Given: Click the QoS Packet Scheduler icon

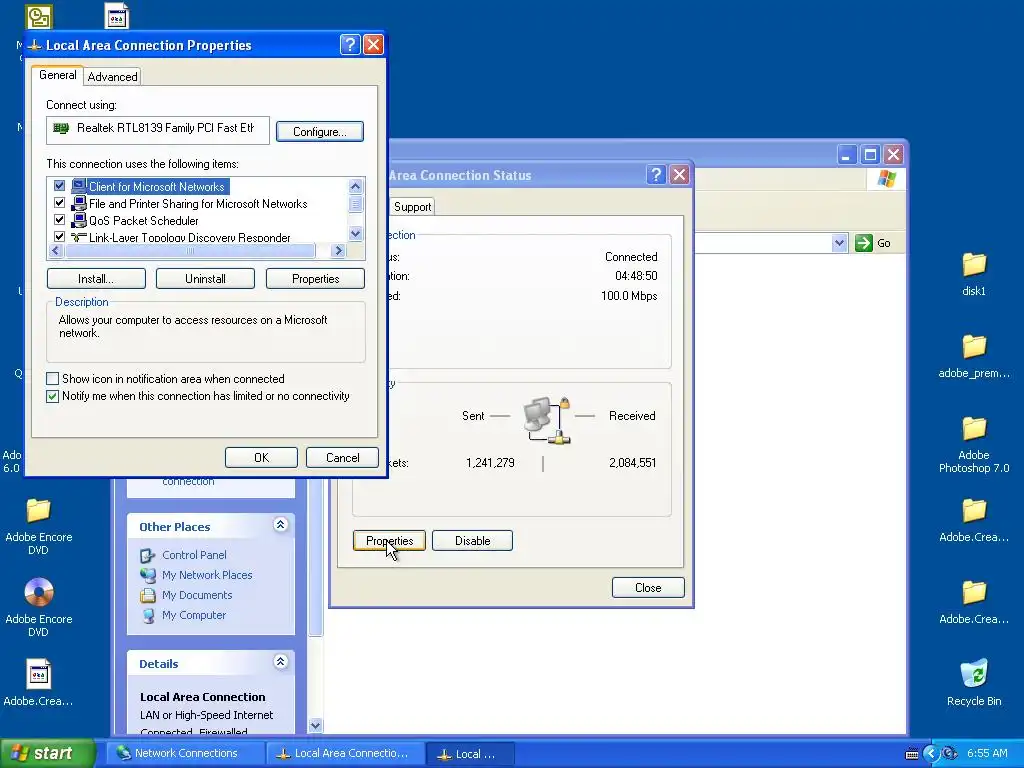Looking at the screenshot, I should pyautogui.click(x=79, y=220).
